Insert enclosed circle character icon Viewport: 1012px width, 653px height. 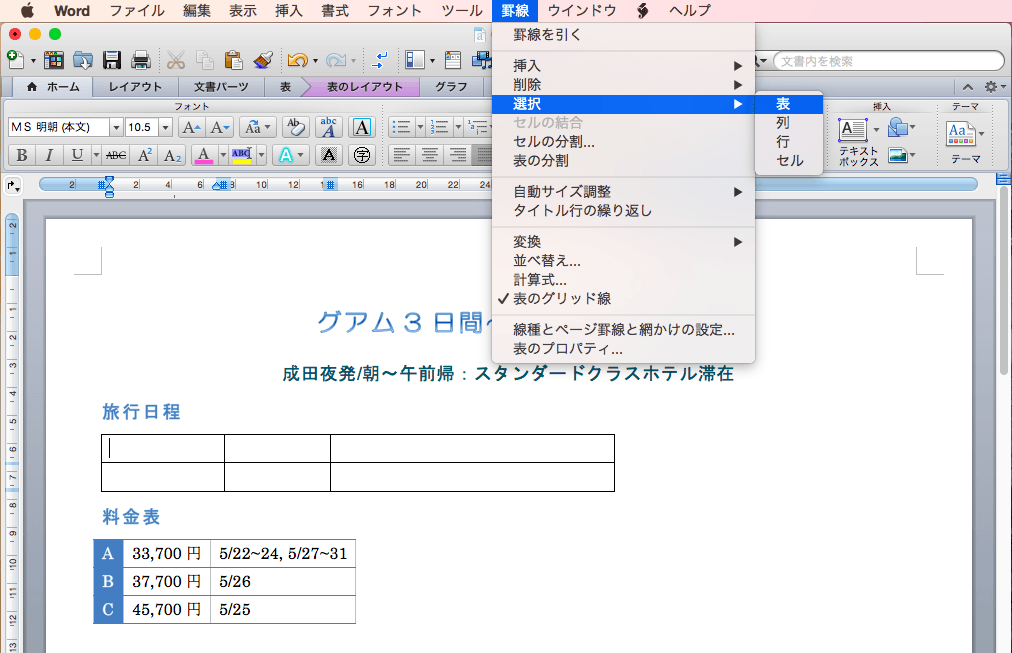[x=362, y=155]
